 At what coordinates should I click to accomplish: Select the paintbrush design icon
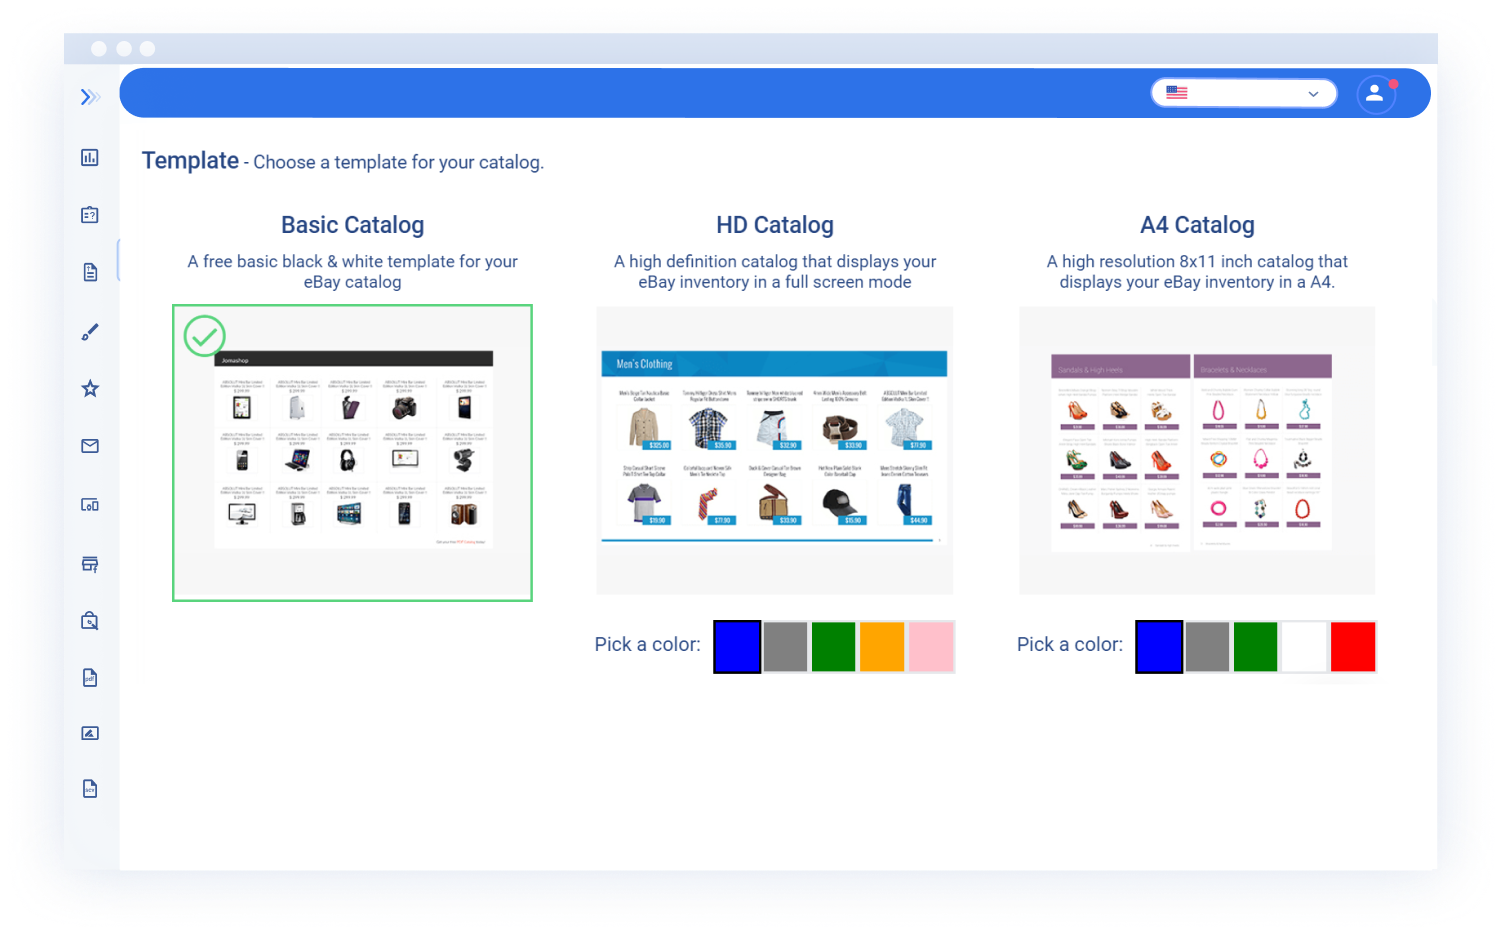tap(90, 332)
